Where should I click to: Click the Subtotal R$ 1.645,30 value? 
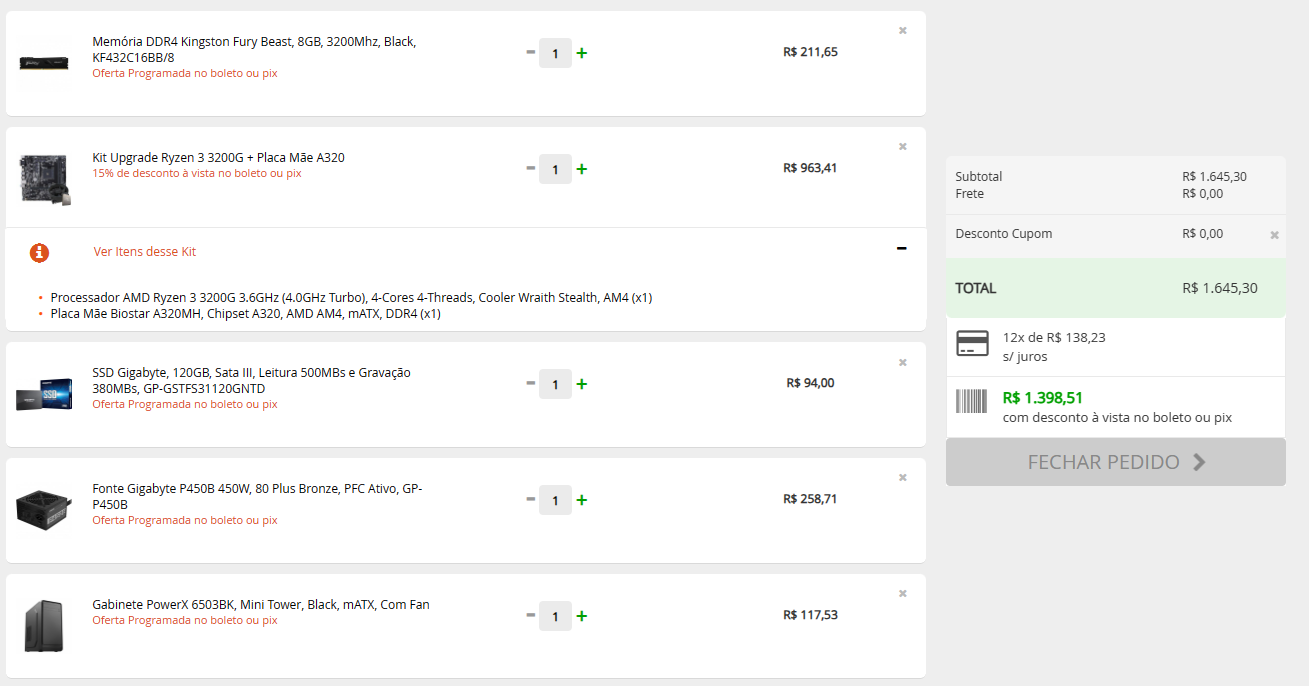click(x=1214, y=177)
